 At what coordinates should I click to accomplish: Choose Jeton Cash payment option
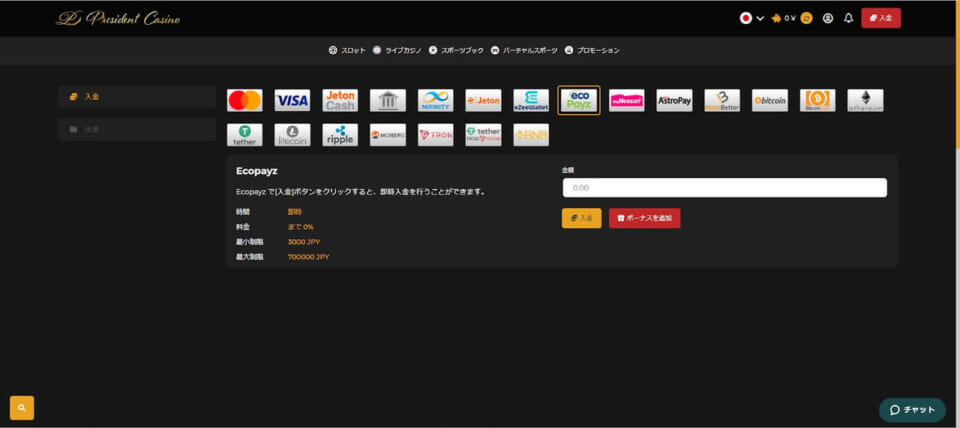tap(340, 100)
